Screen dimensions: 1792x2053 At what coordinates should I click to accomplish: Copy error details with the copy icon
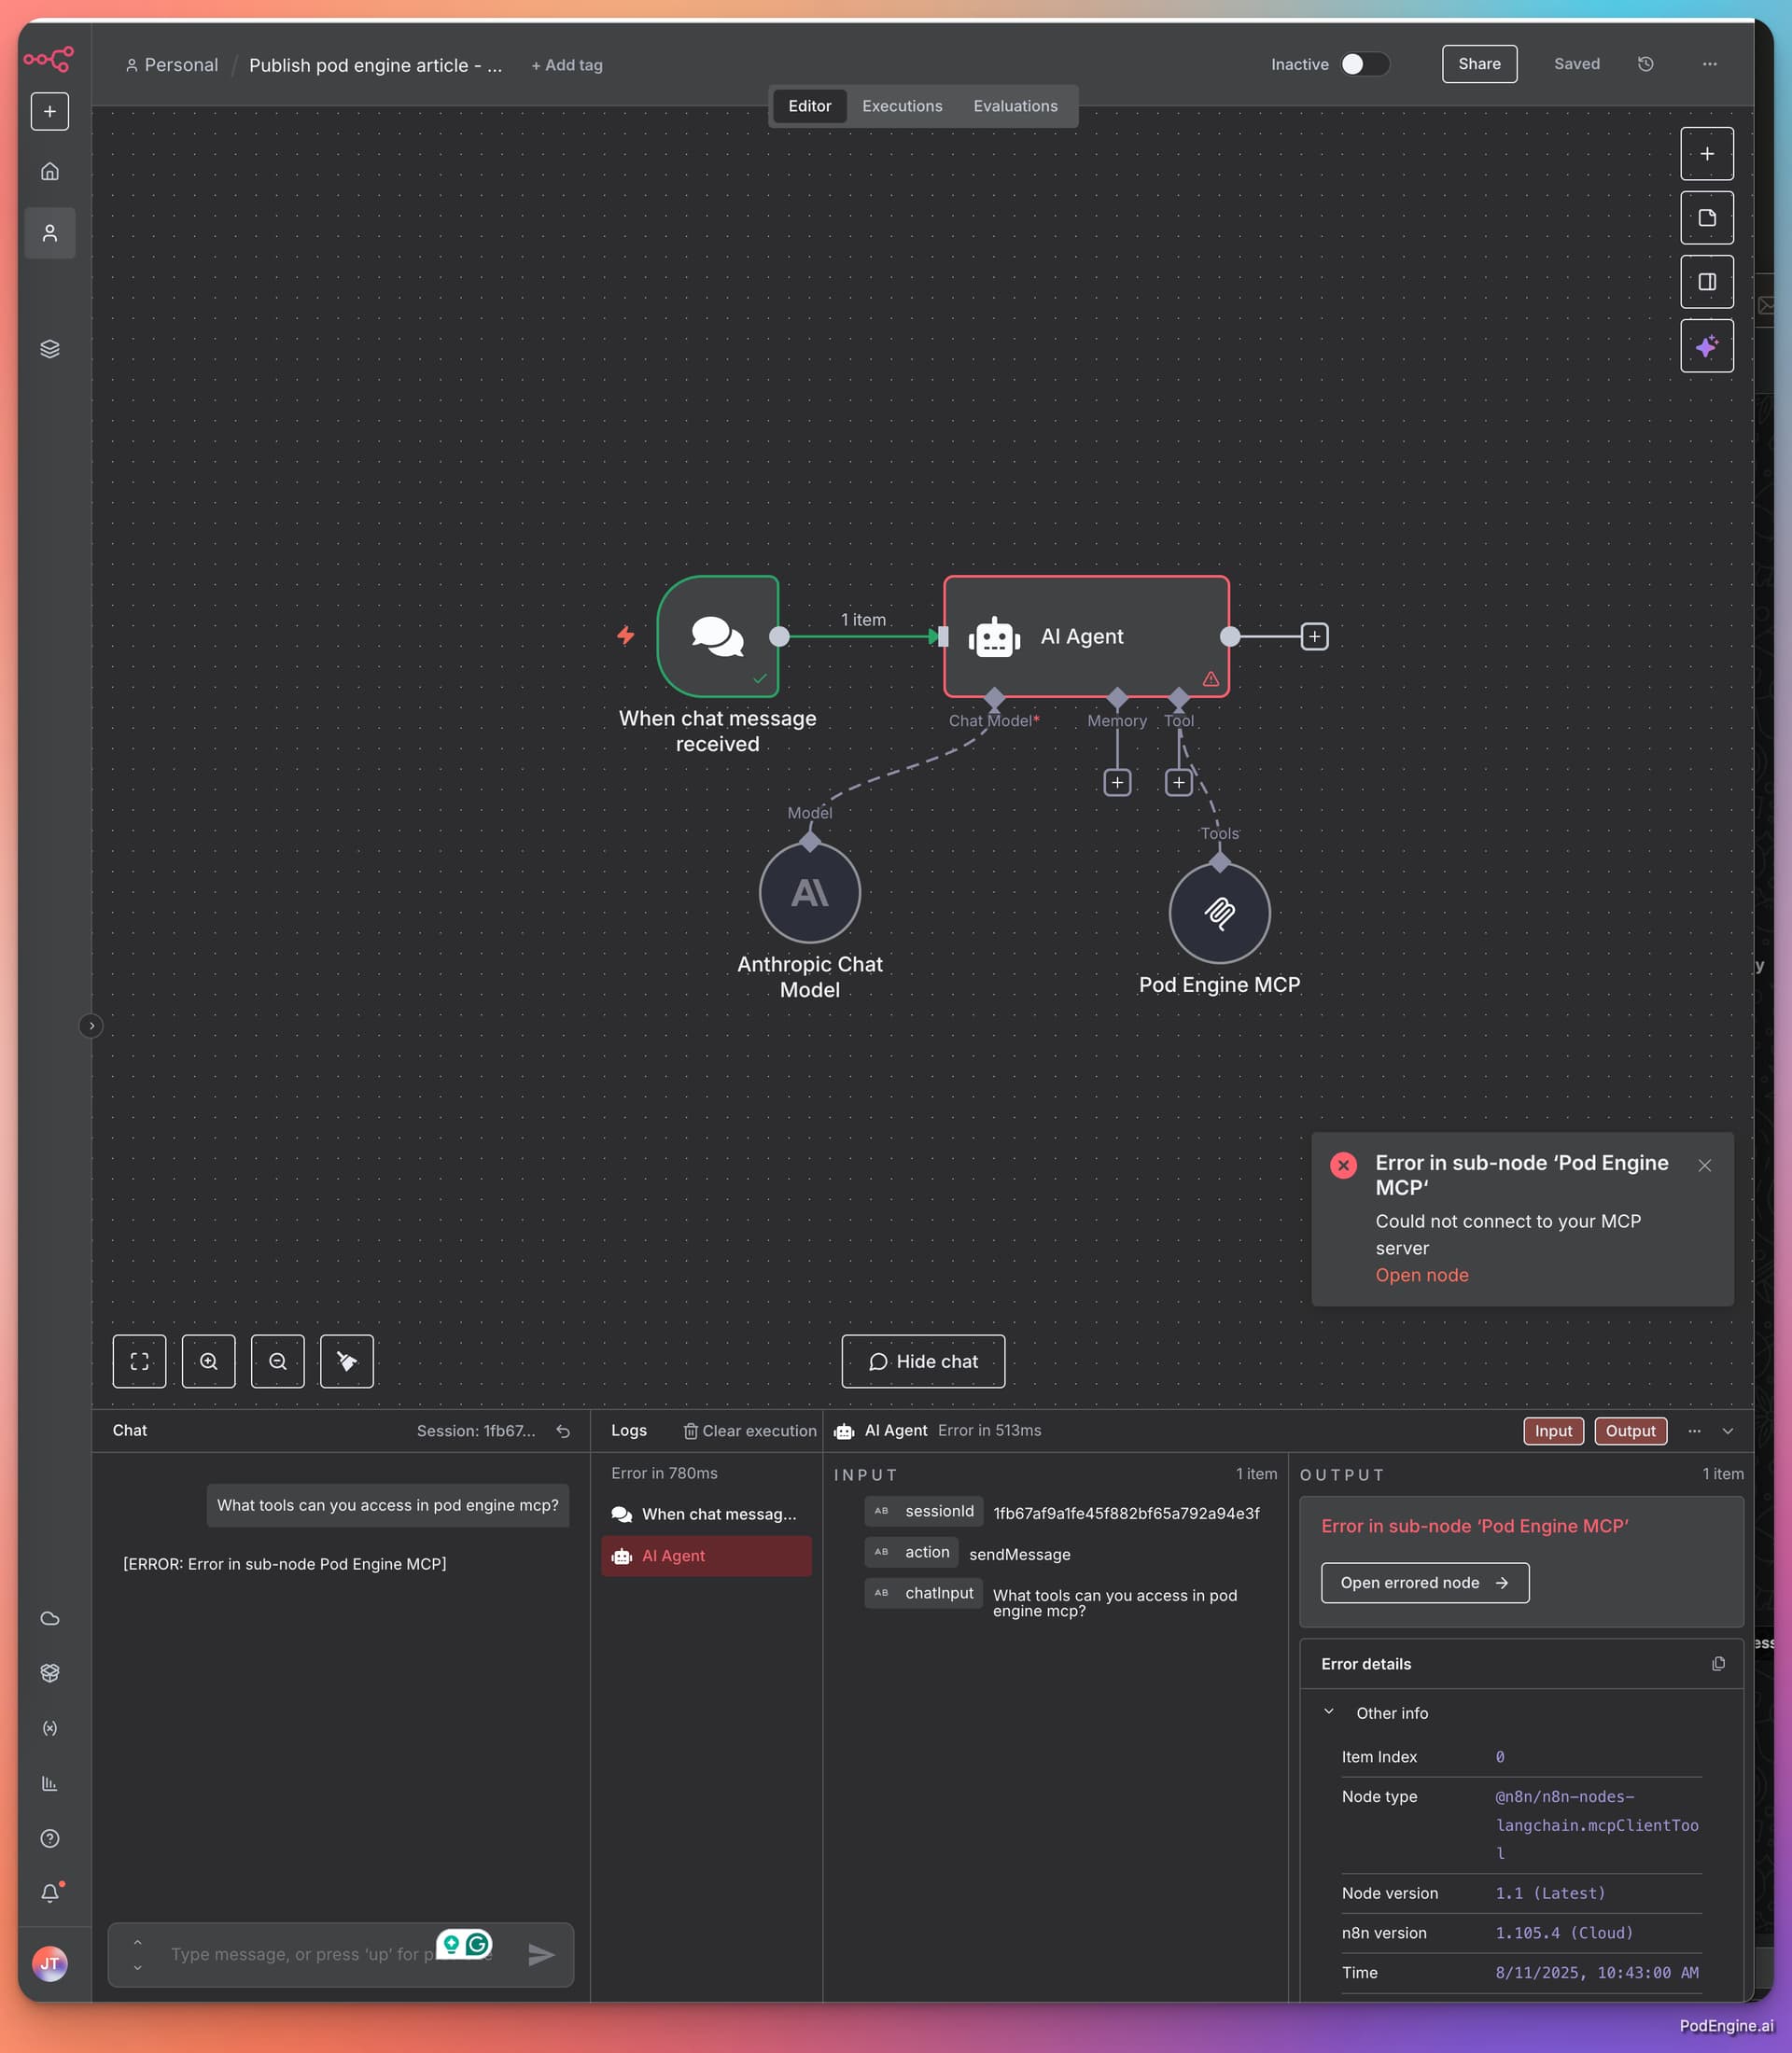[1718, 1663]
